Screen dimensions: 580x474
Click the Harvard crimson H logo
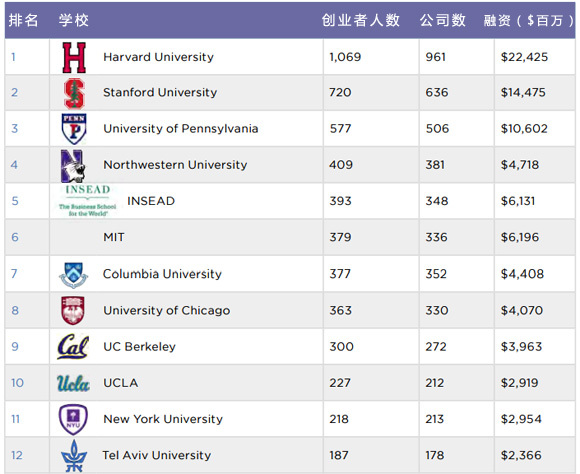[x=74, y=57]
